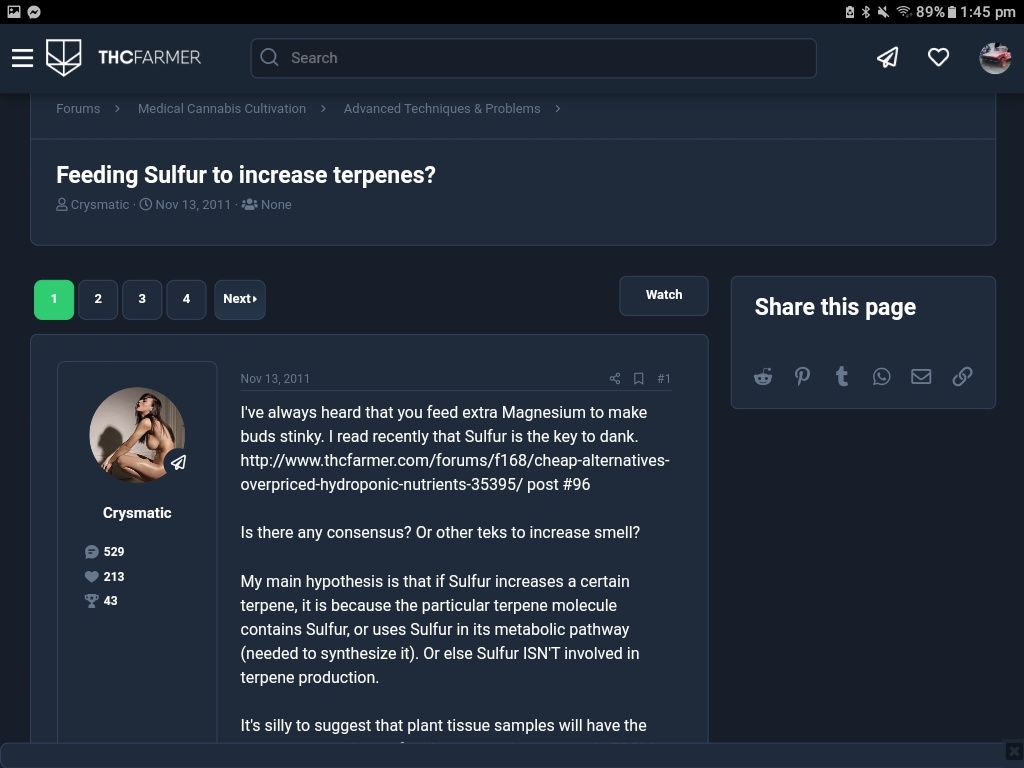This screenshot has width=1024, height=768.
Task: Copy the page link via the chain icon
Action: (x=962, y=376)
